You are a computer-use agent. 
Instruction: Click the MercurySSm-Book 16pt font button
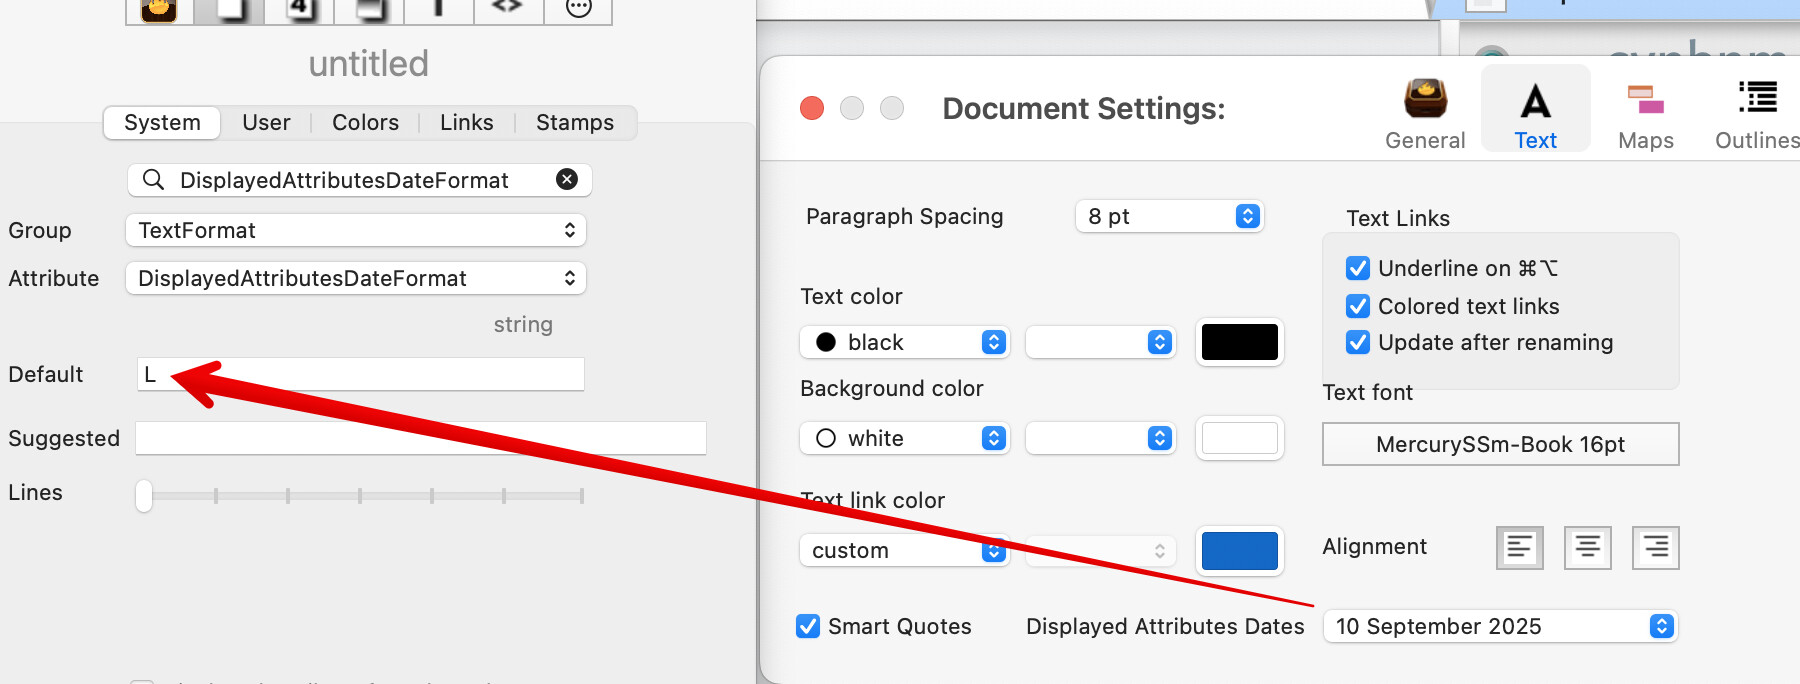[1500, 444]
